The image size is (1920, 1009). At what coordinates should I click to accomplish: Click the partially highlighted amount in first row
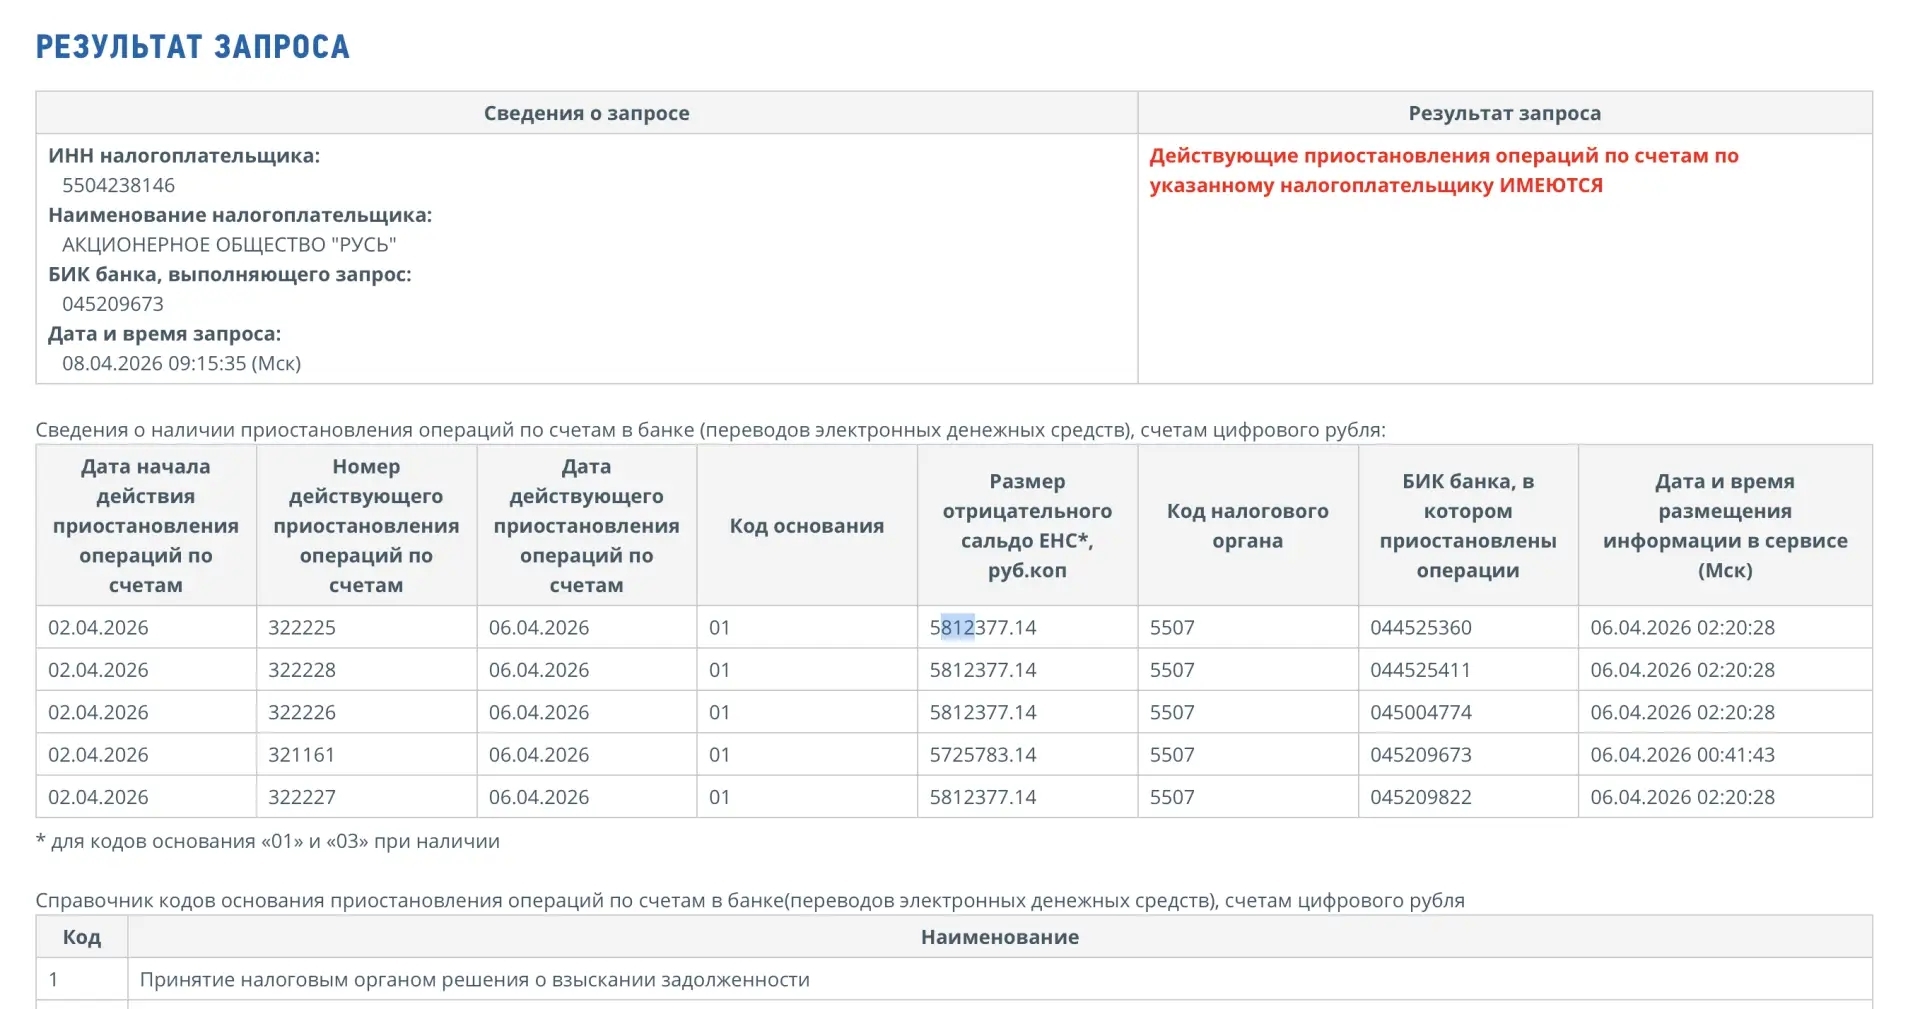982,628
